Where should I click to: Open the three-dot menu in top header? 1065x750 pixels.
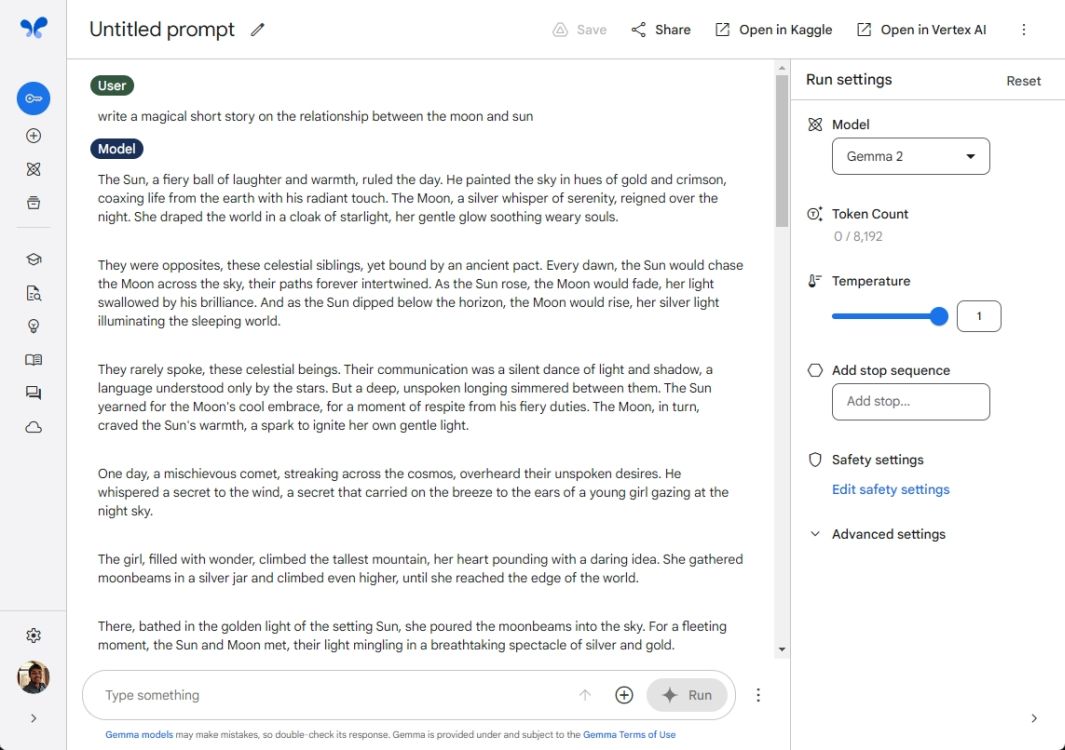(1023, 30)
